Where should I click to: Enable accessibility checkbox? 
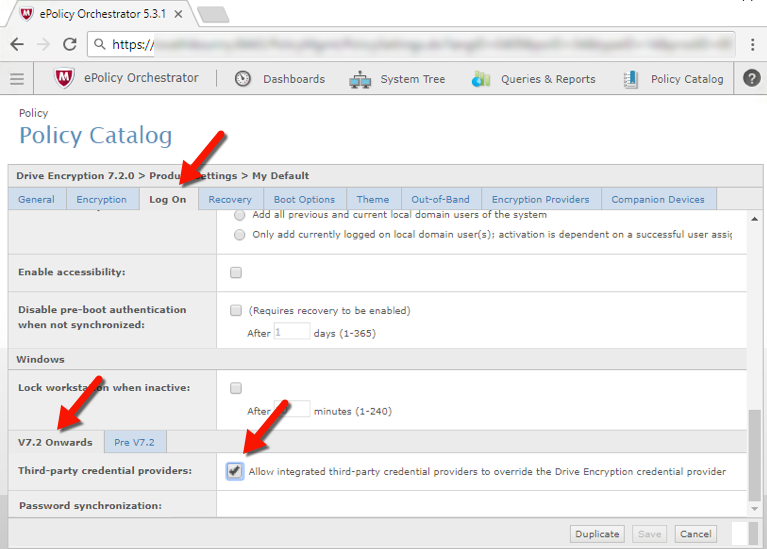click(x=236, y=273)
